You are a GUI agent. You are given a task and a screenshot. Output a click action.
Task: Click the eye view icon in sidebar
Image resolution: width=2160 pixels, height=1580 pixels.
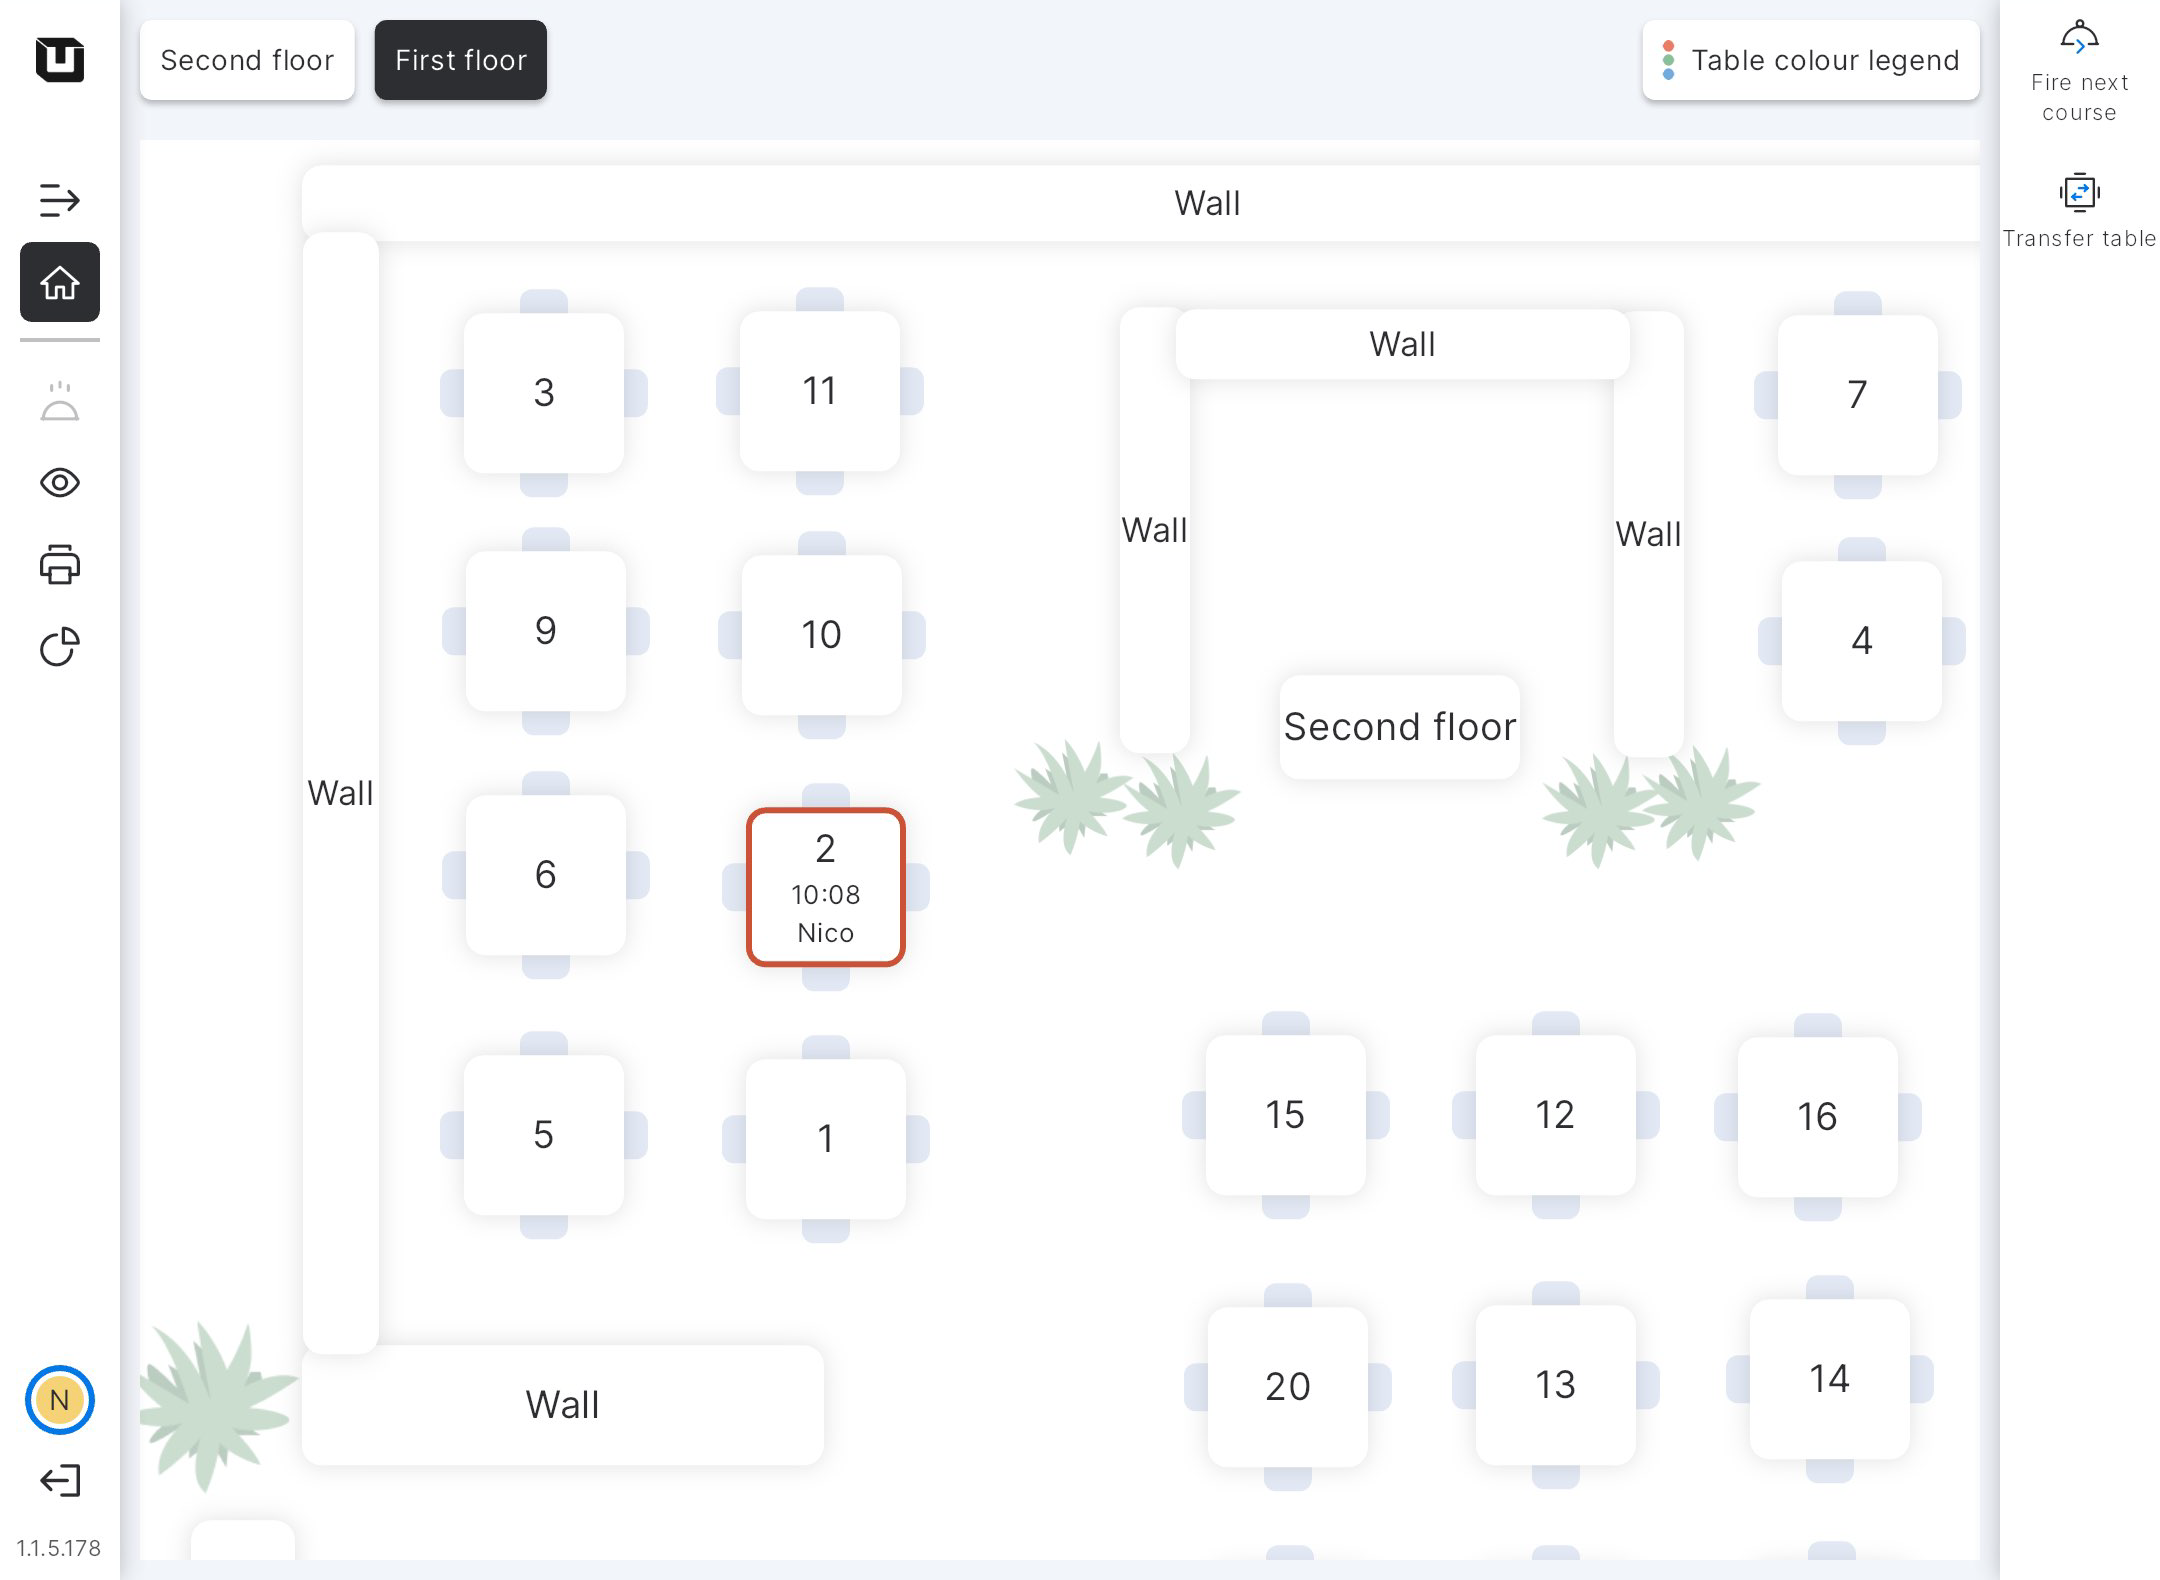tap(60, 483)
